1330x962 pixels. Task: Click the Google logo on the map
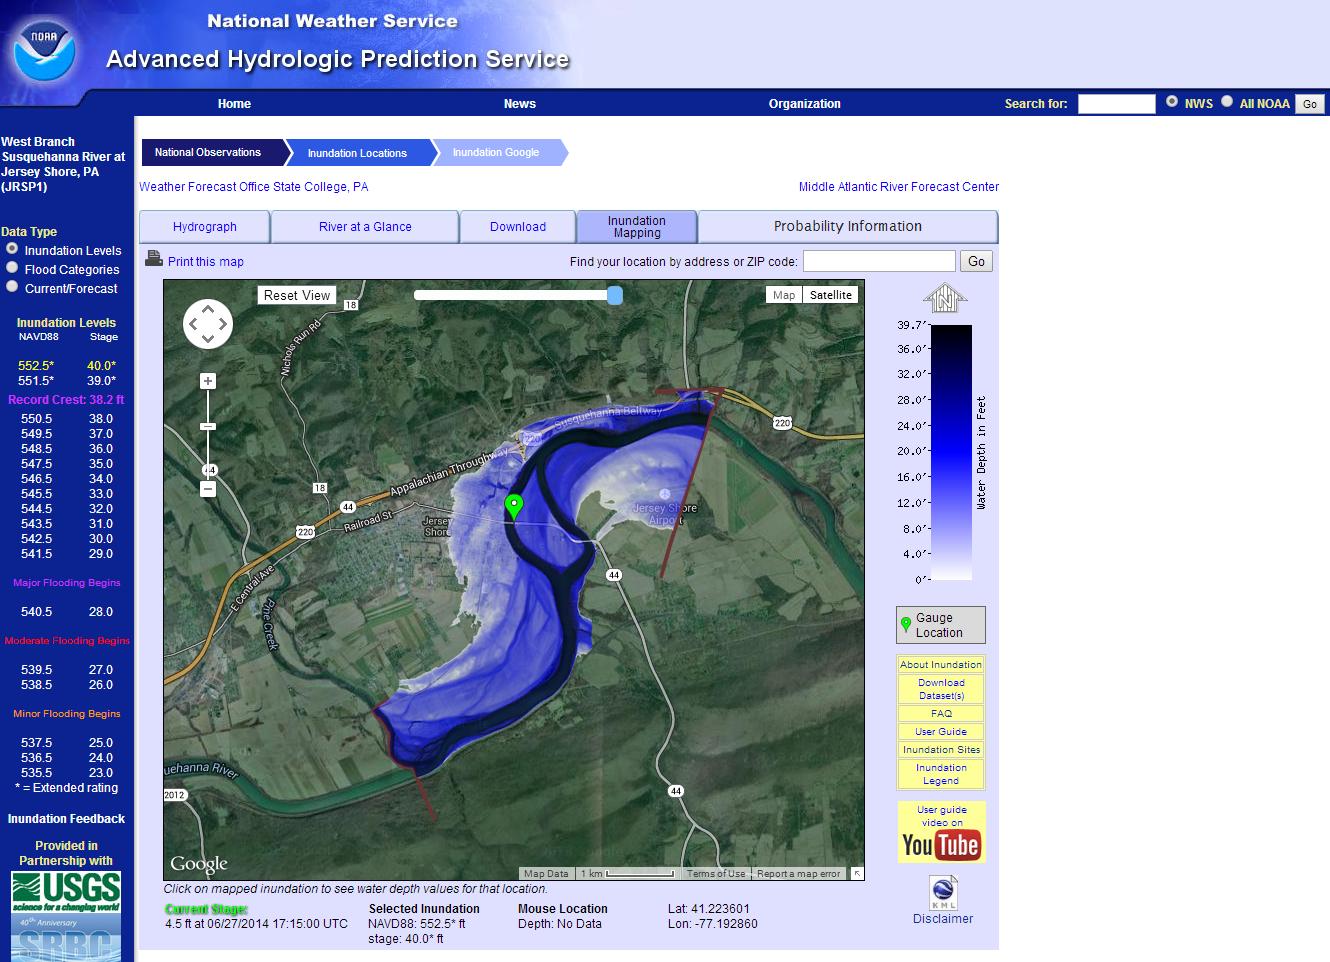coord(199,864)
